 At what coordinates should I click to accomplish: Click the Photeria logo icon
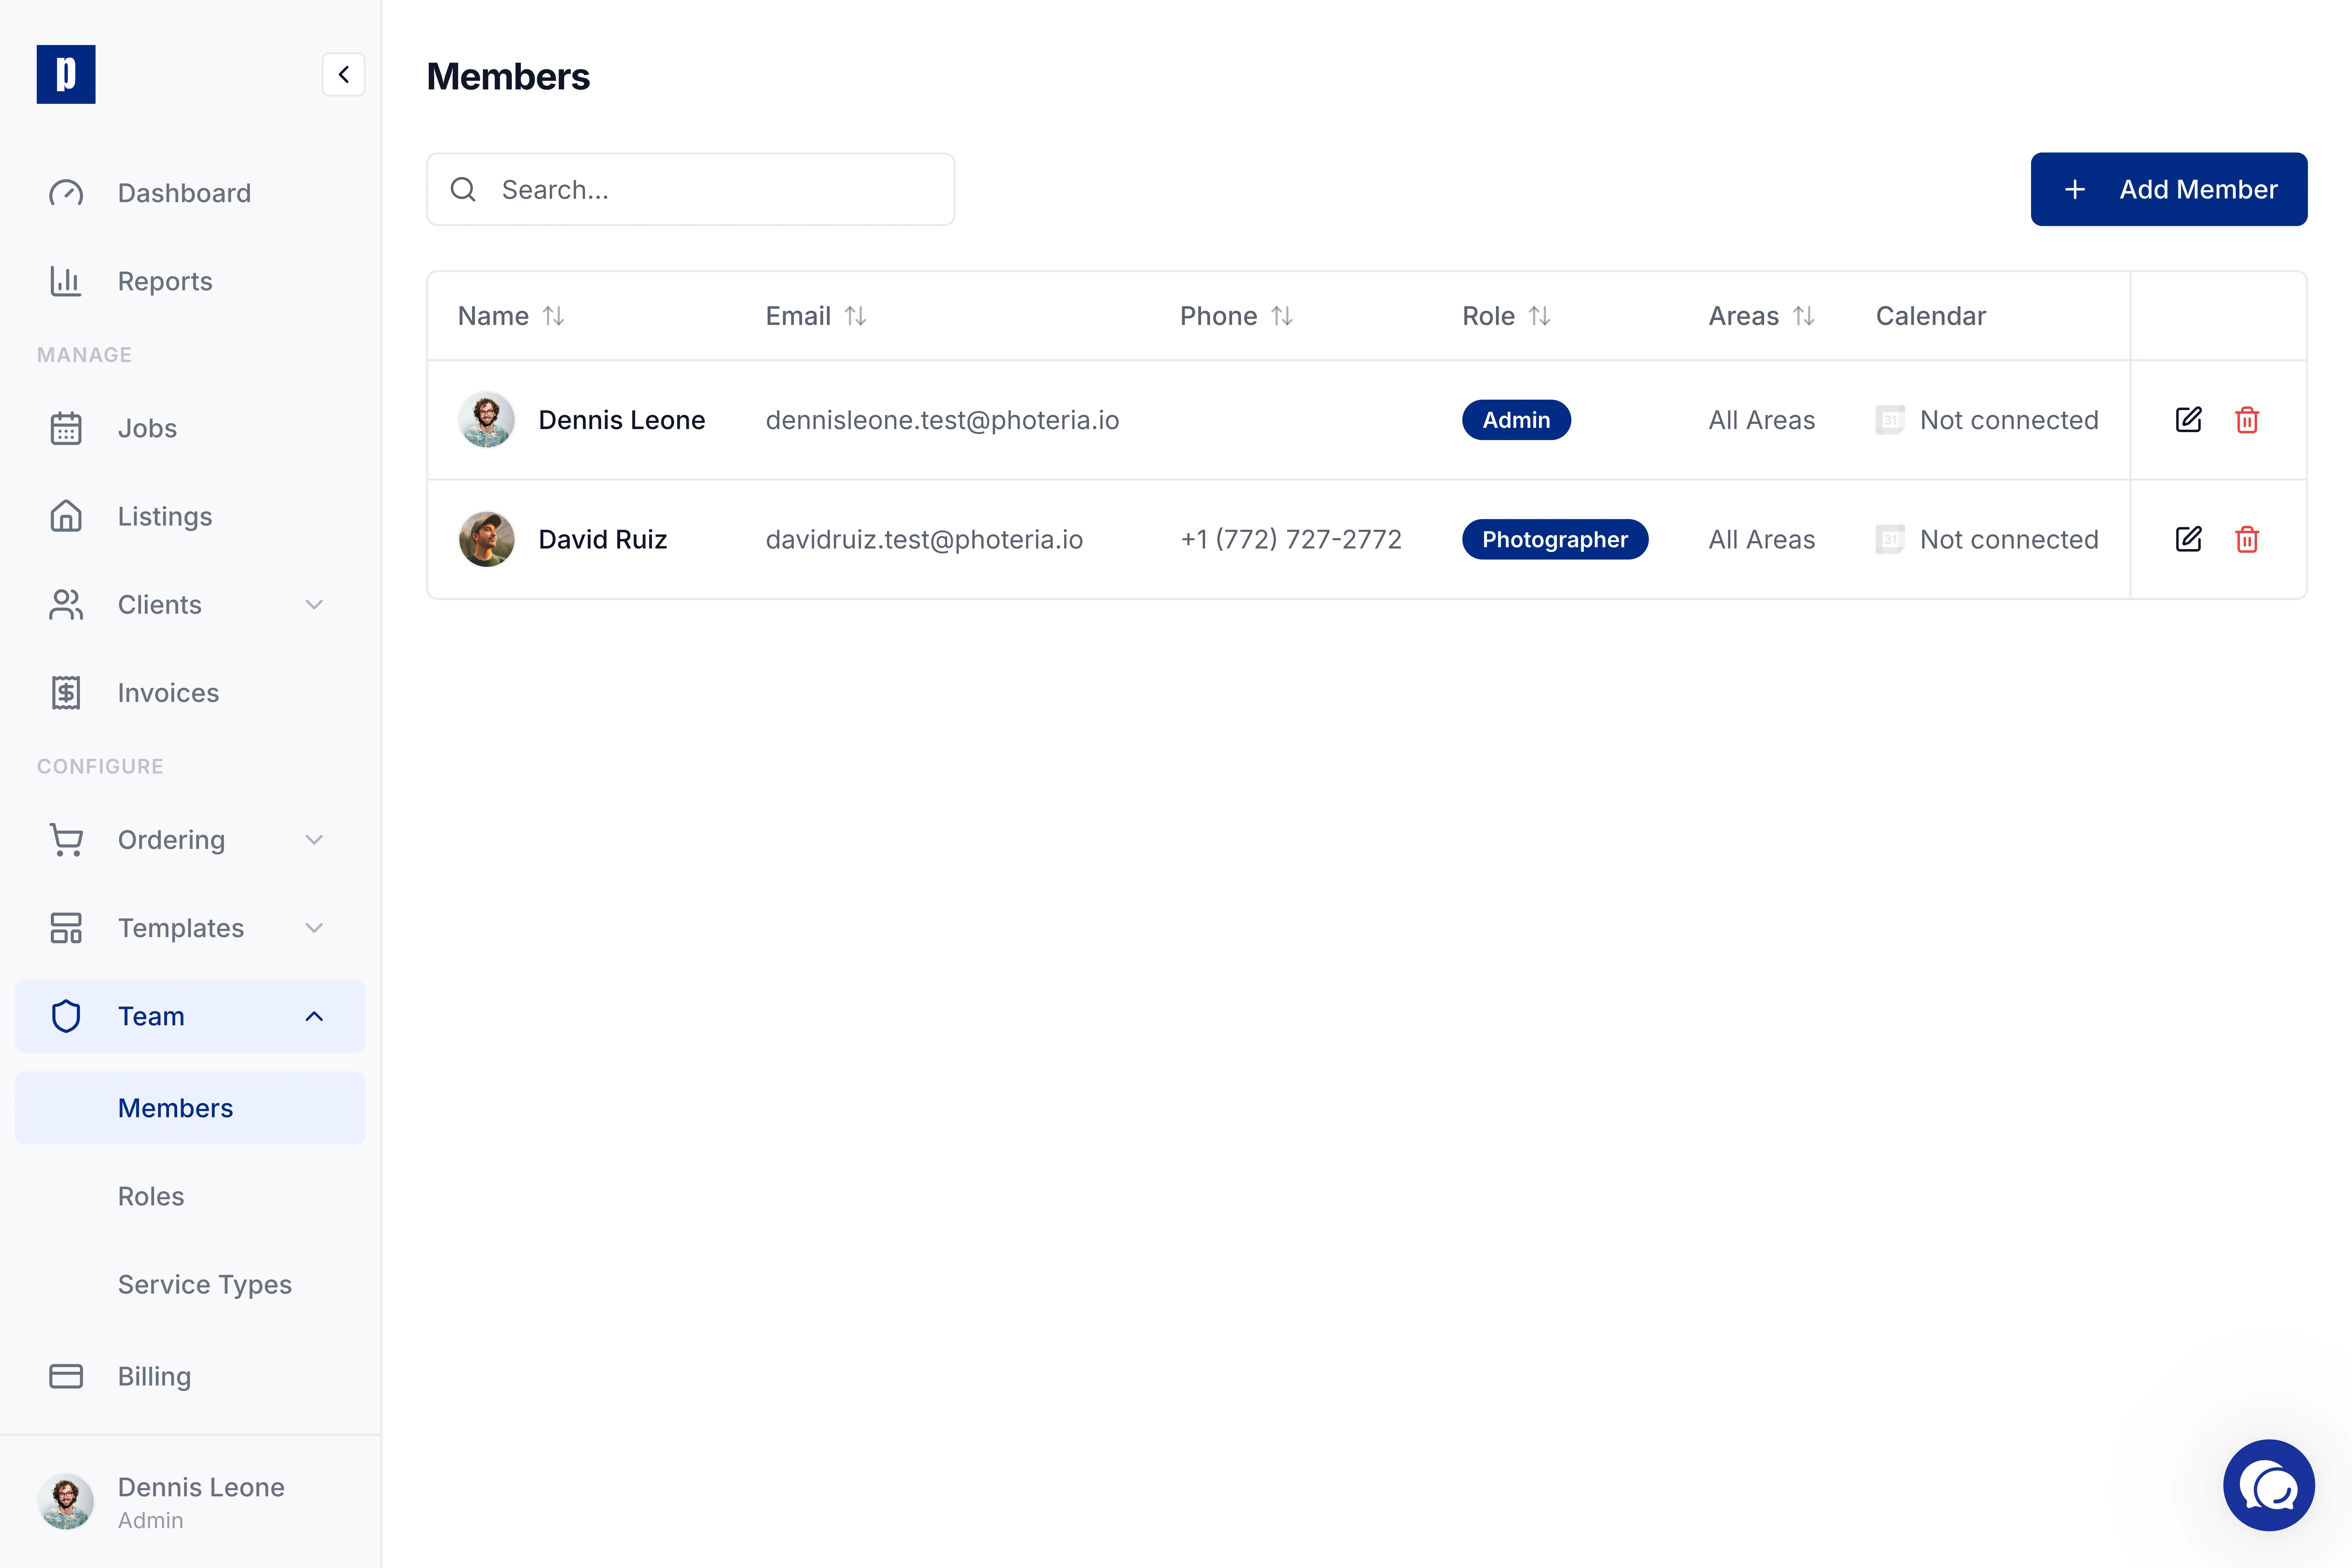click(x=66, y=74)
